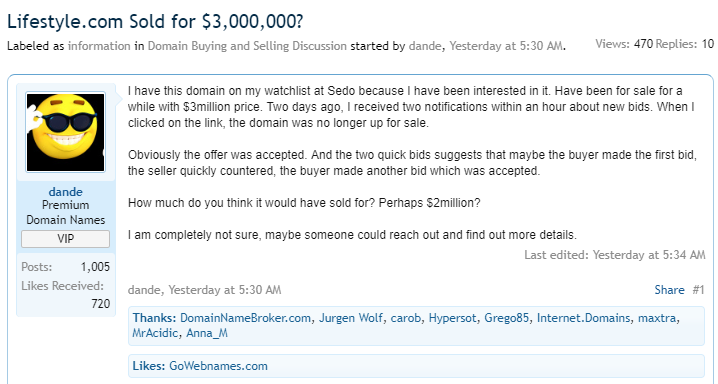
Task: Open dande's profile from username under avatar
Action: coord(65,192)
